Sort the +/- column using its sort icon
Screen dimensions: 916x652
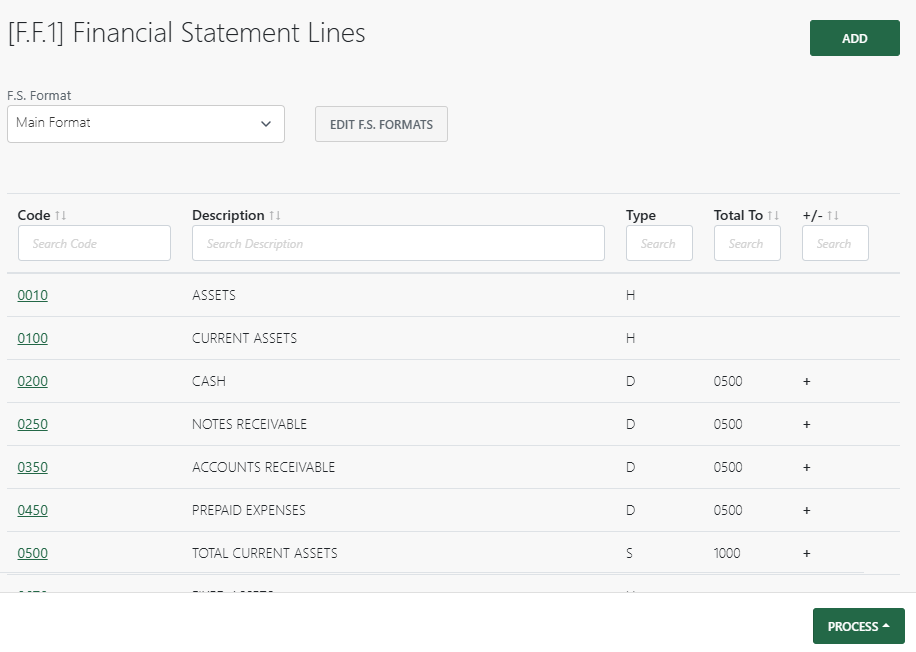pos(831,214)
